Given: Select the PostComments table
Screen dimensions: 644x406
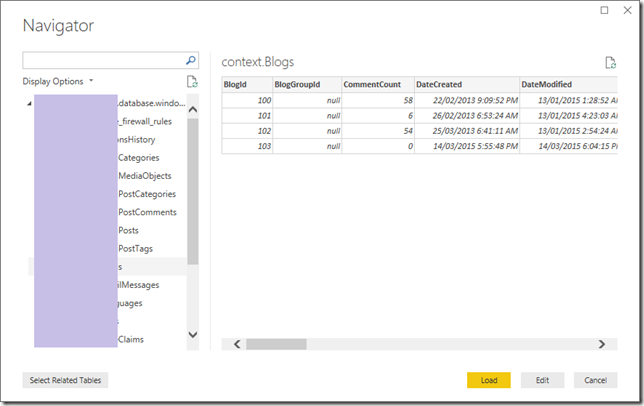Looking at the screenshot, I should tap(147, 212).
